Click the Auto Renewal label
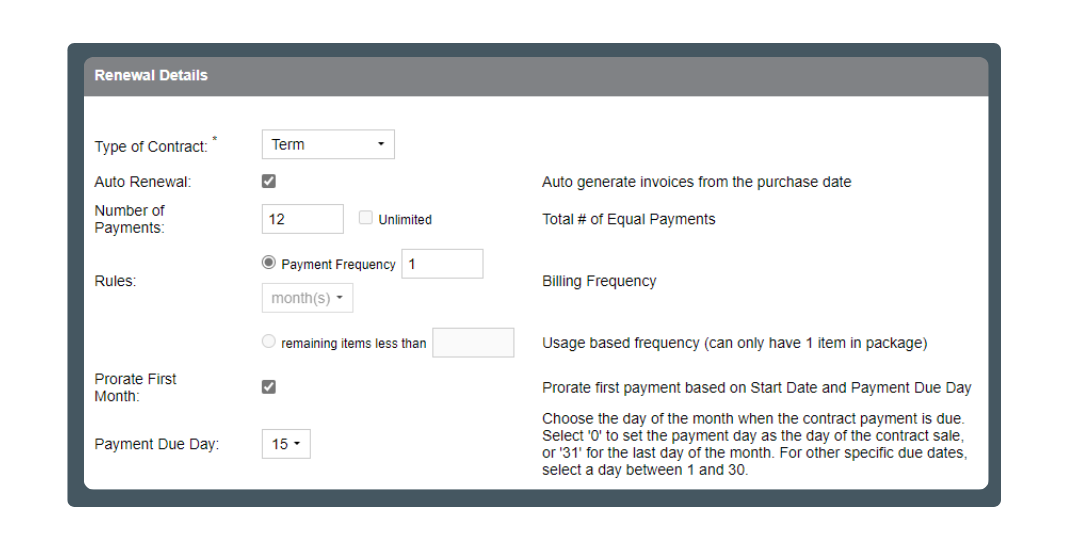The height and width of the screenshot is (550, 1080). [x=142, y=182]
